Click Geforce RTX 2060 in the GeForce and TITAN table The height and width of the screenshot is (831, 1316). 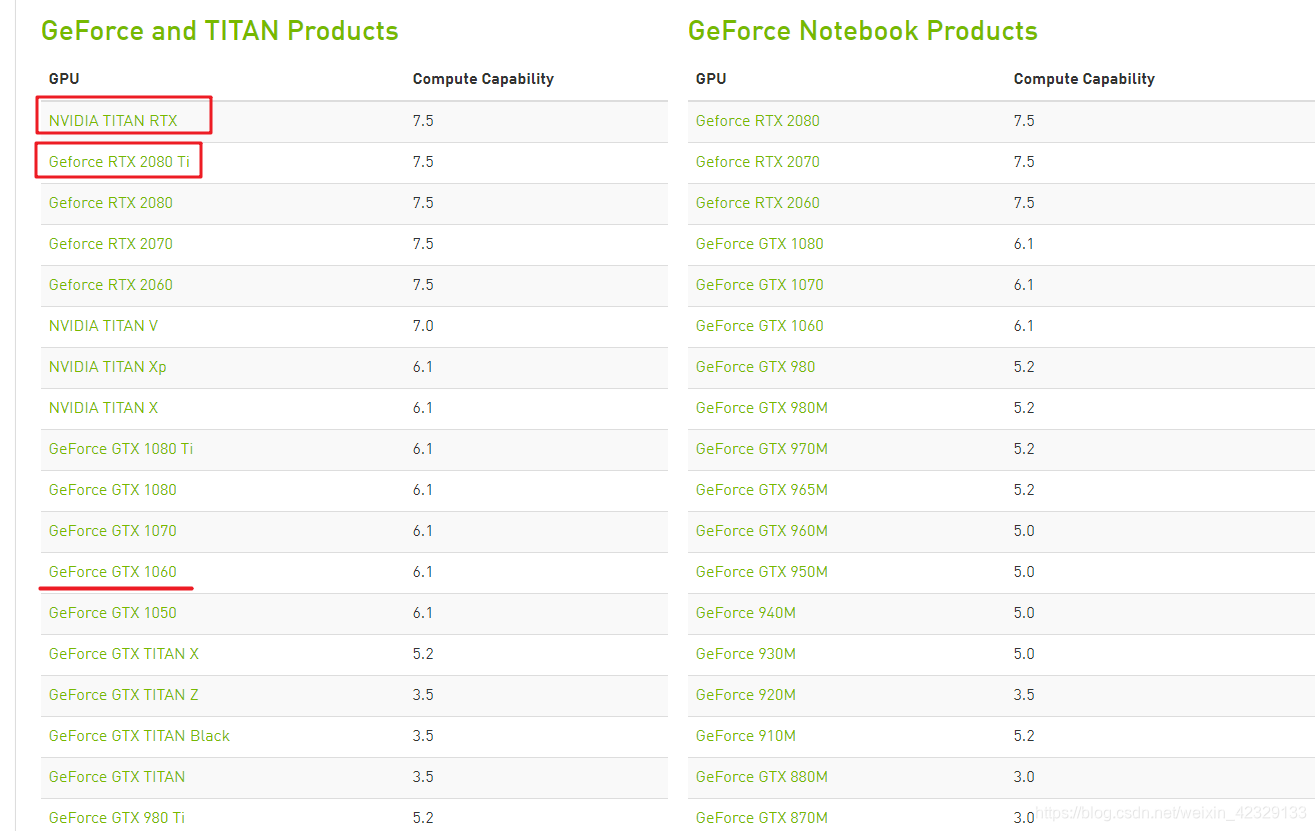click(111, 285)
